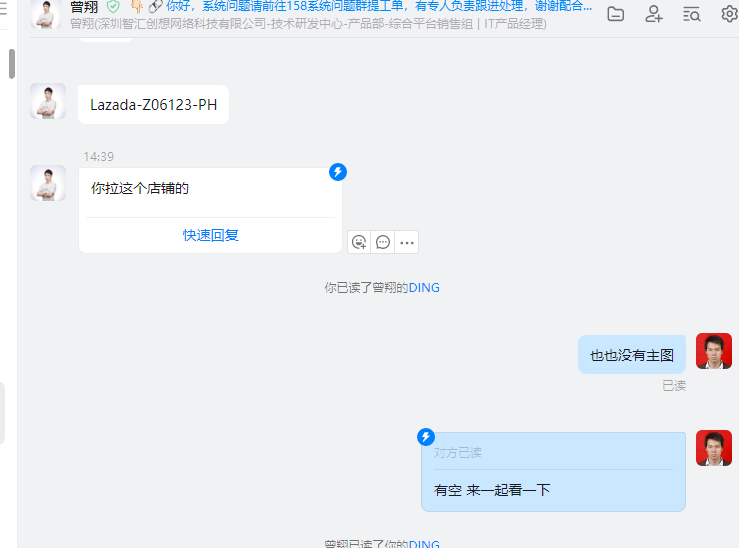Open the hamburger menu at the left edge
739x548 pixels.
click(x=3, y=10)
